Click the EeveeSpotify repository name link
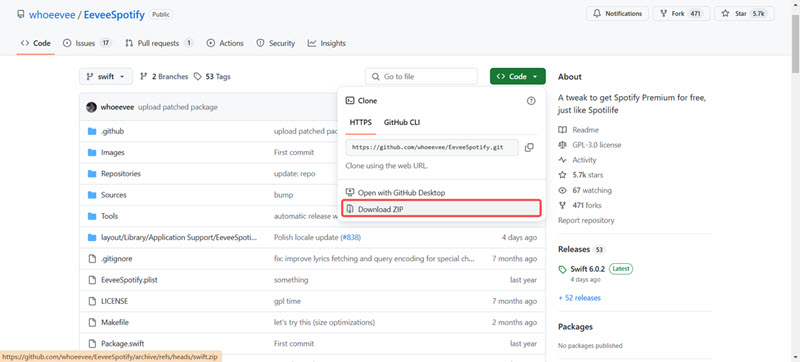The width and height of the screenshot is (800, 362). pos(113,14)
